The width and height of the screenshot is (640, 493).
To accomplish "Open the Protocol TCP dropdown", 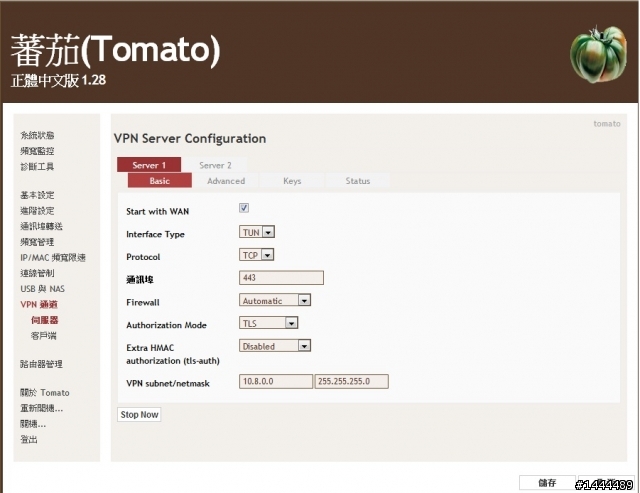I will click(256, 255).
